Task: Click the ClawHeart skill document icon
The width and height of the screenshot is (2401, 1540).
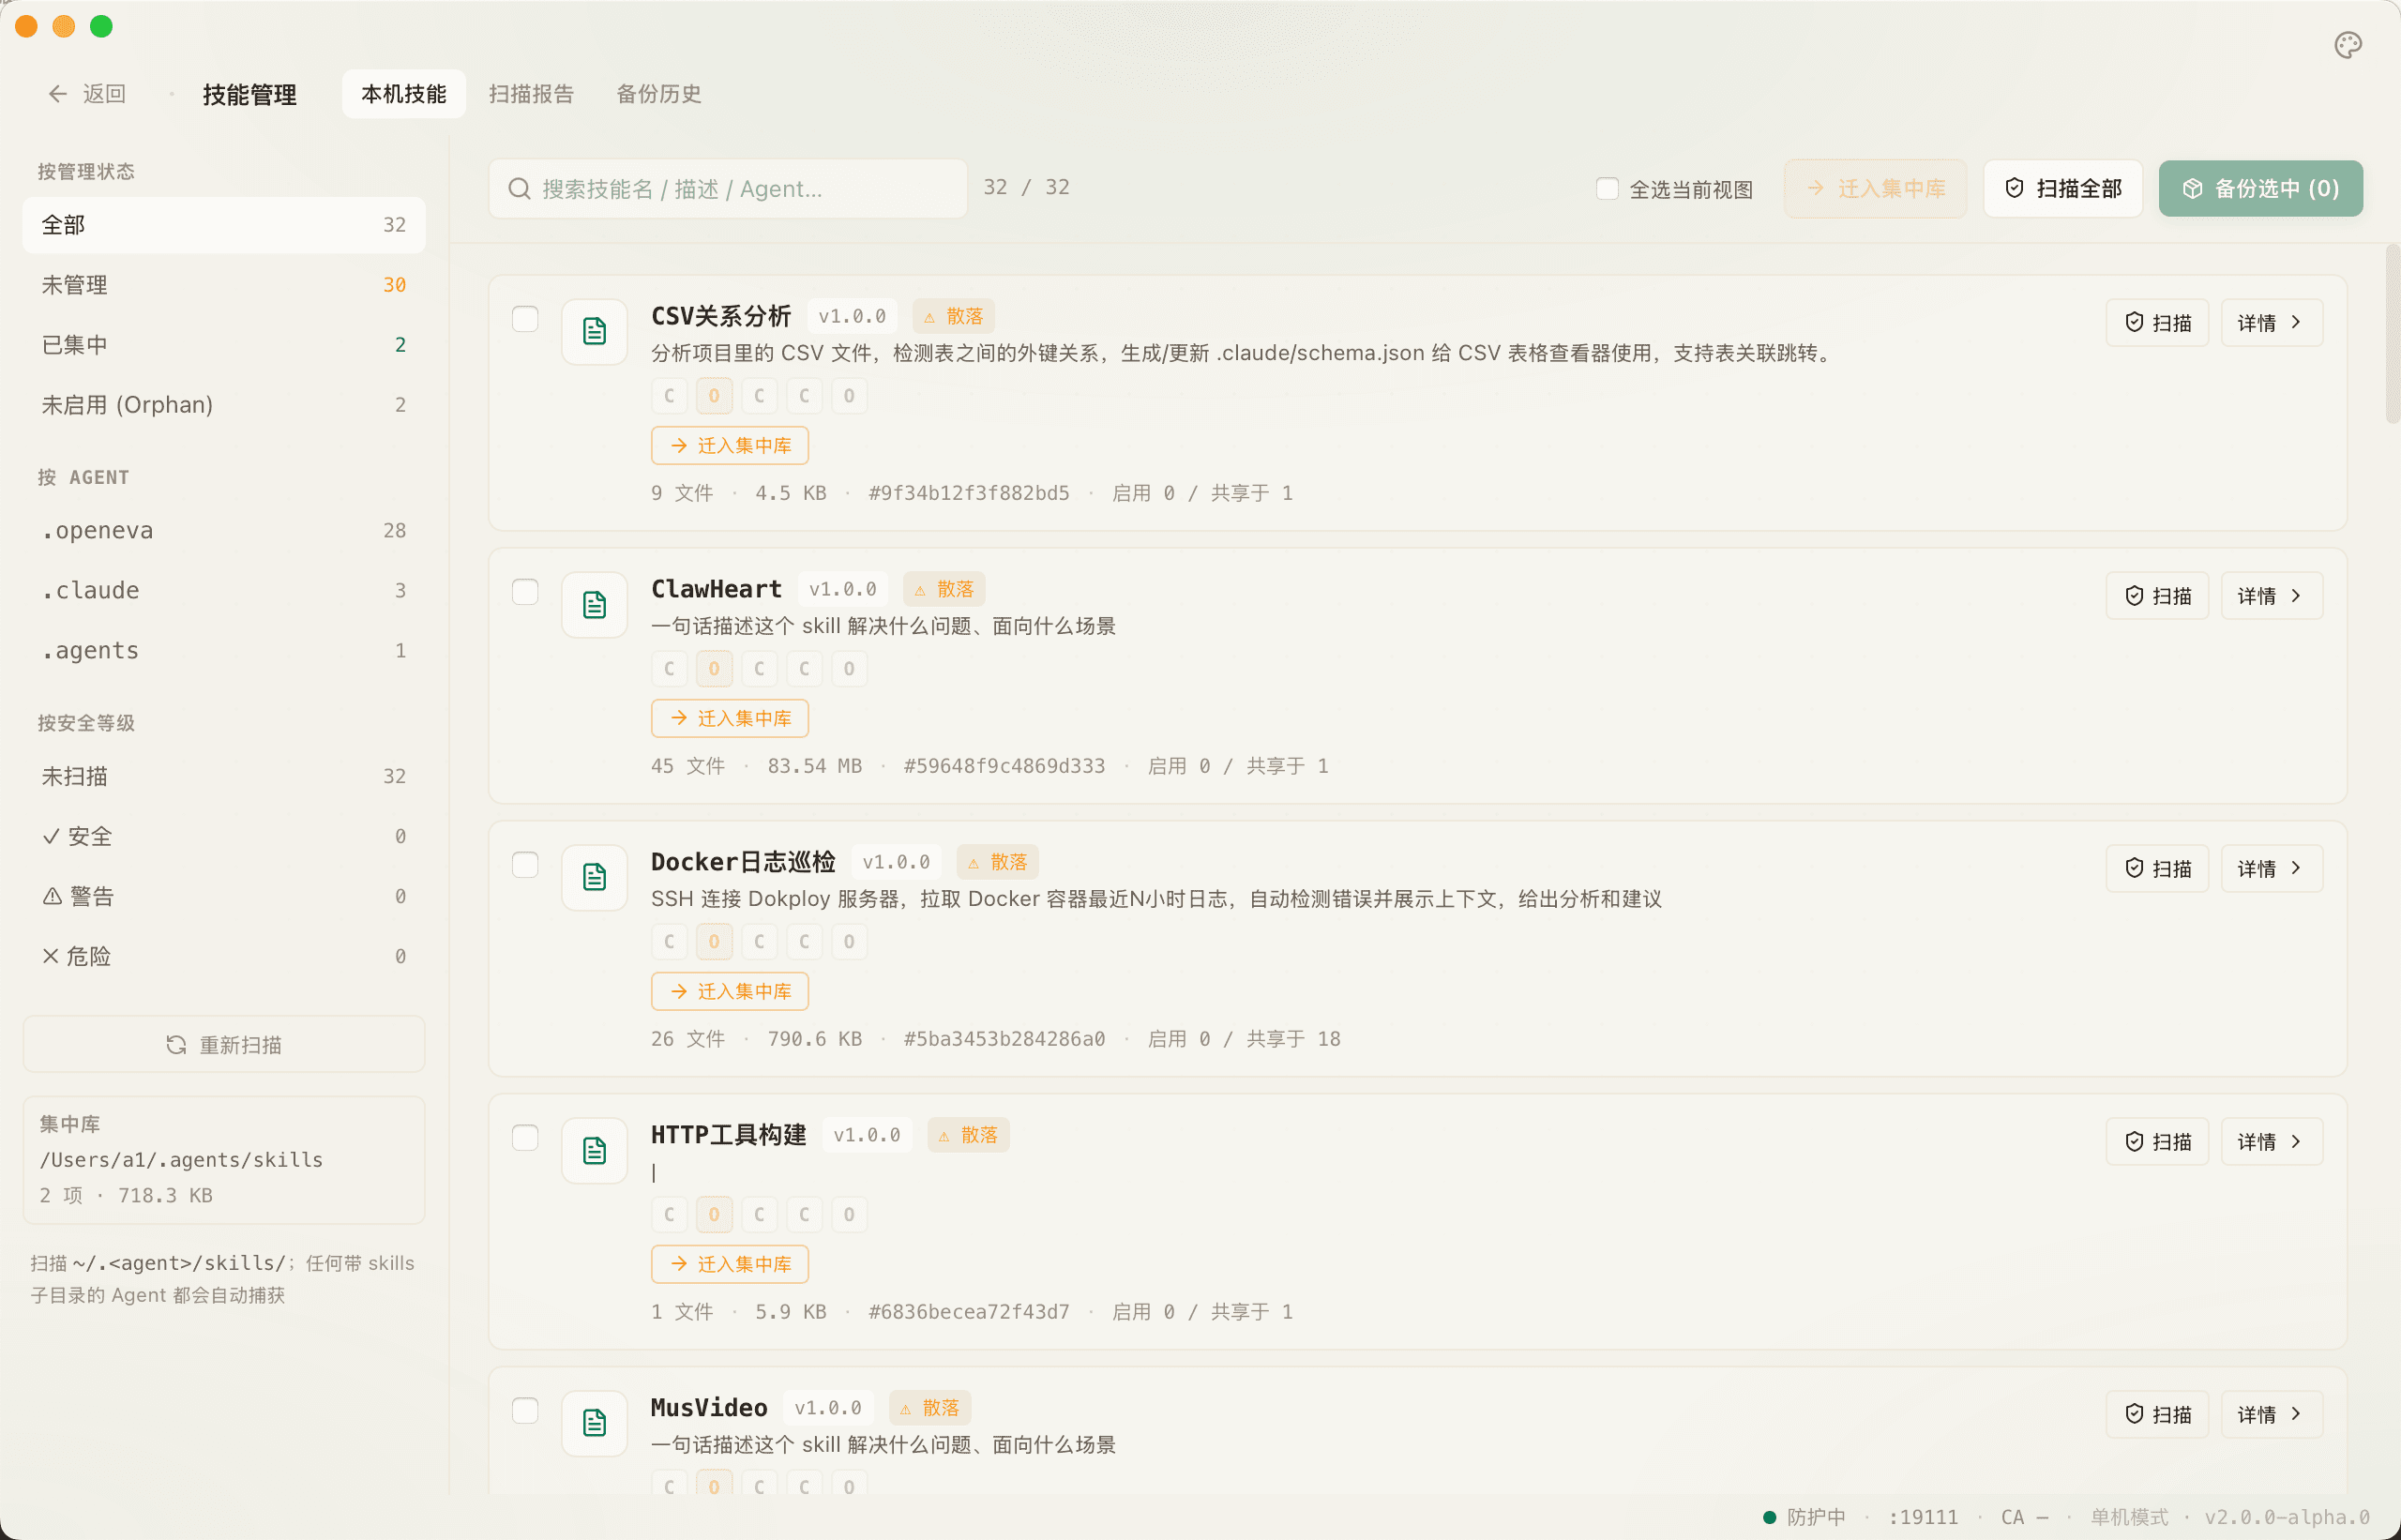Action: click(594, 604)
